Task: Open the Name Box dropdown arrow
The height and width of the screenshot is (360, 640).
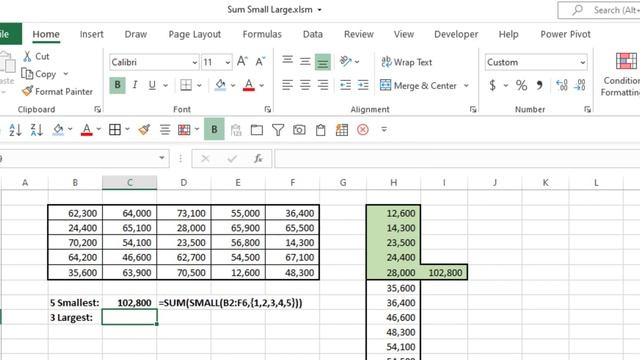Action: tap(162, 158)
